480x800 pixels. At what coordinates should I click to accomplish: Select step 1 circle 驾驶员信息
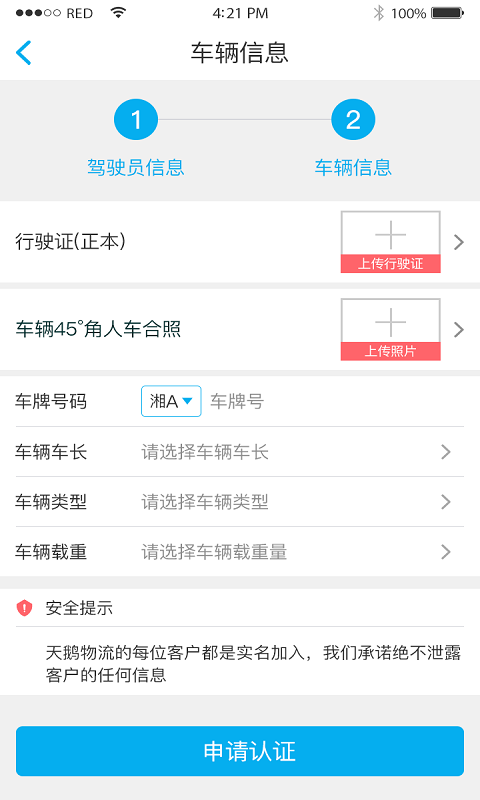pos(136,120)
